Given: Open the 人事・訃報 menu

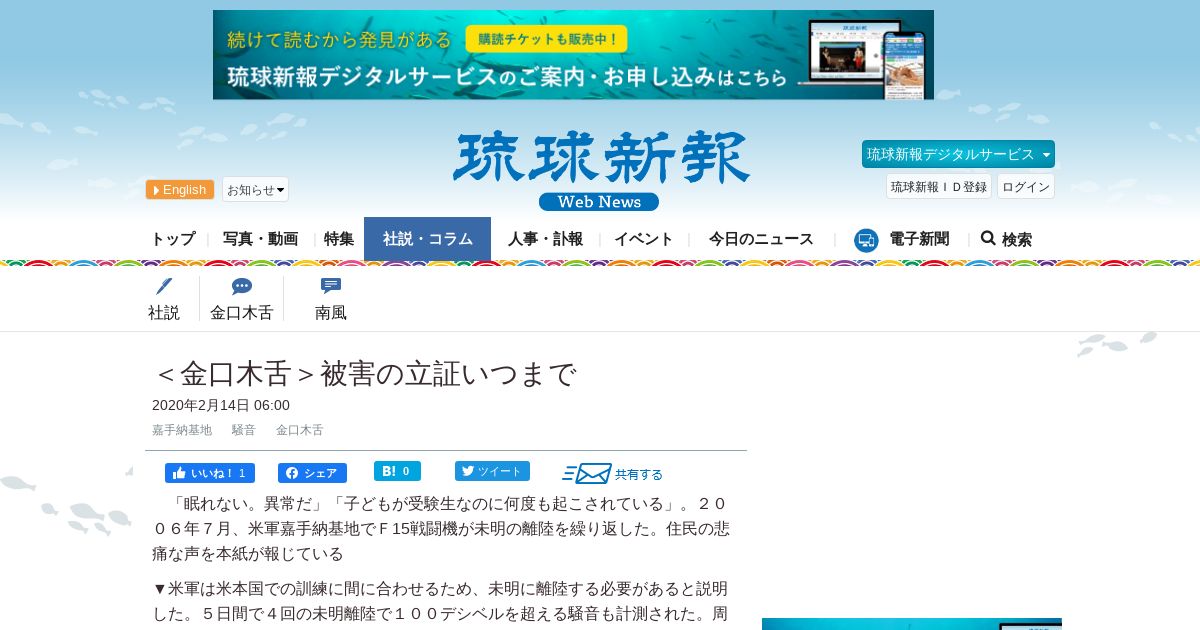Looking at the screenshot, I should (545, 239).
